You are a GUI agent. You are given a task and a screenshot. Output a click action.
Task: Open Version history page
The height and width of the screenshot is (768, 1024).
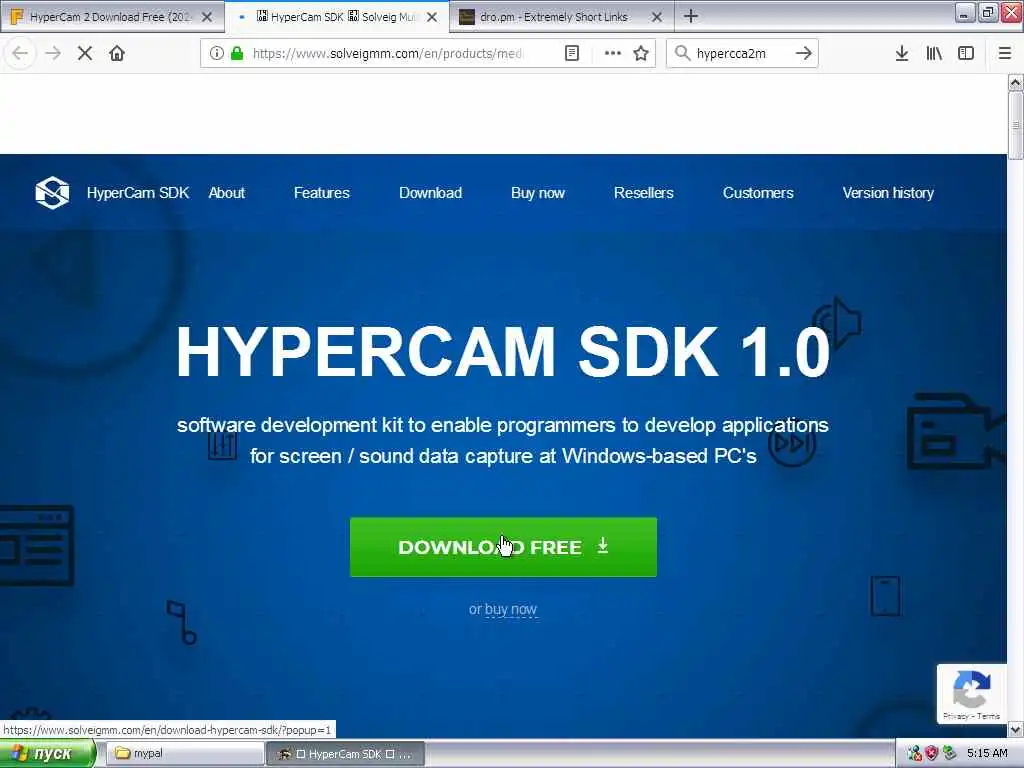point(888,193)
